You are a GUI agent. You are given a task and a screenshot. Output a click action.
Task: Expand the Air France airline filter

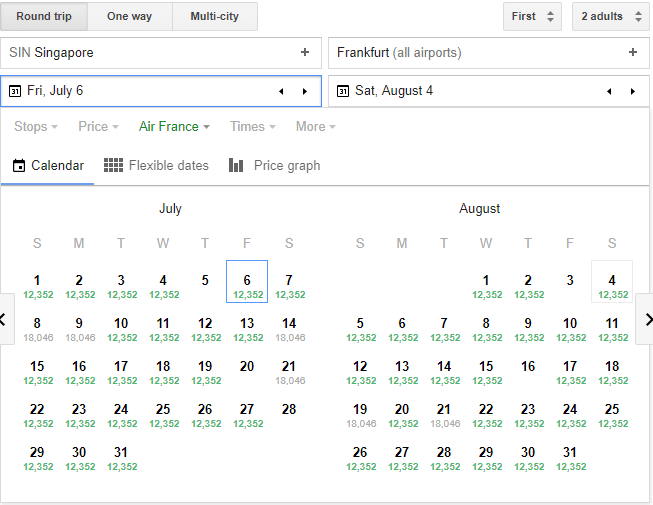click(x=174, y=126)
